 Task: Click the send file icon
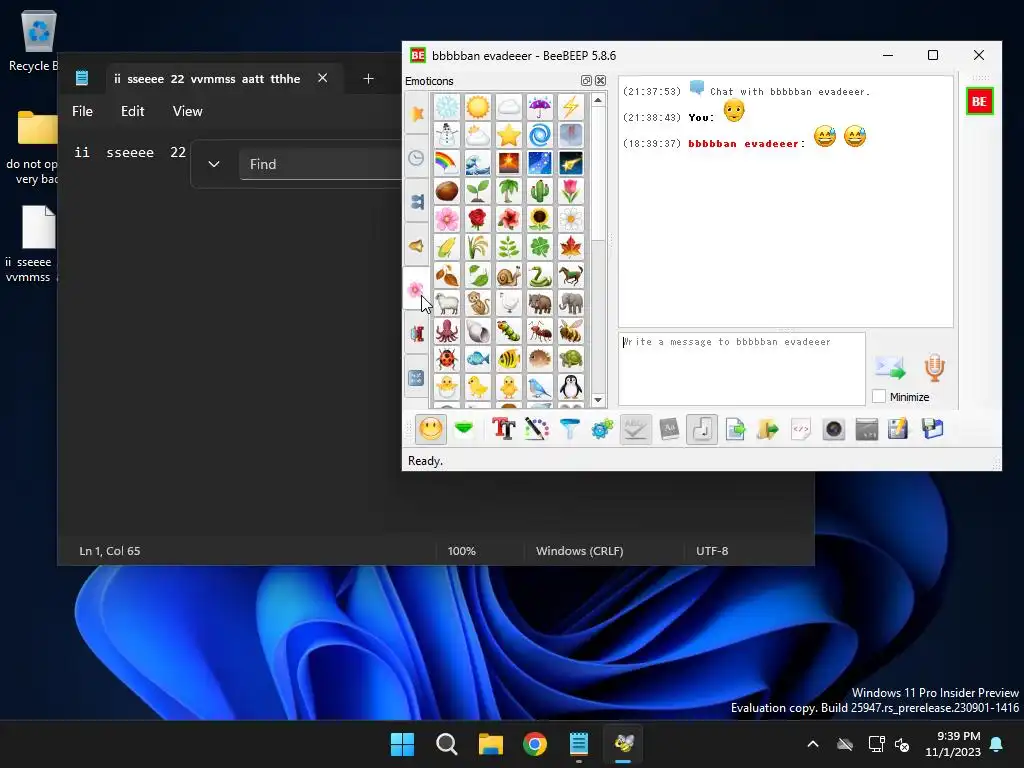tap(735, 429)
